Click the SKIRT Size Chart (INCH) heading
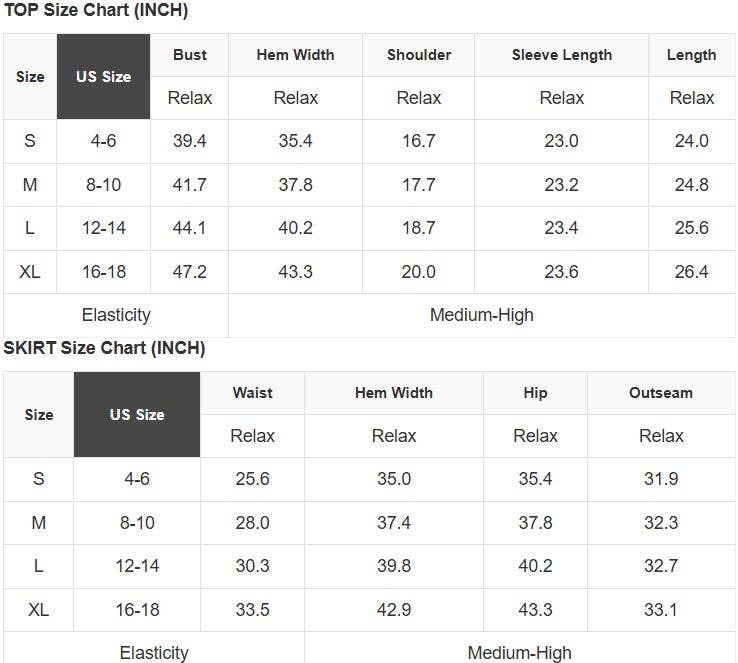The height and width of the screenshot is (663, 738). (x=104, y=348)
